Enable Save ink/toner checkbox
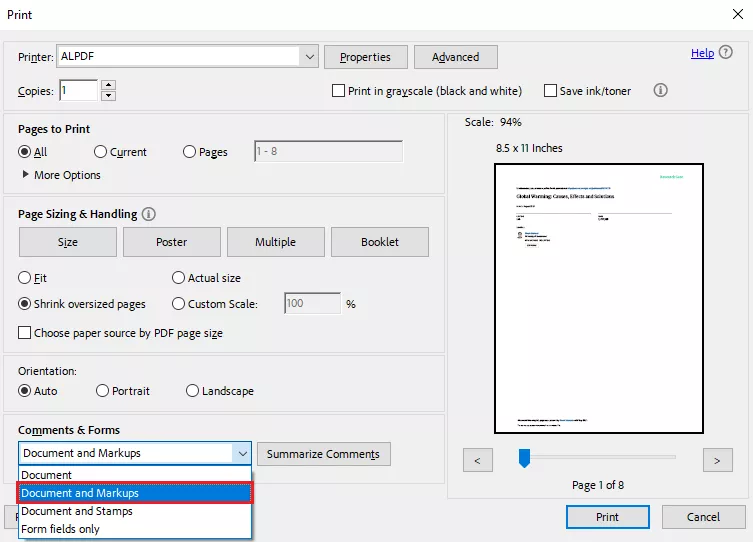This screenshot has width=753, height=542. pyautogui.click(x=550, y=91)
